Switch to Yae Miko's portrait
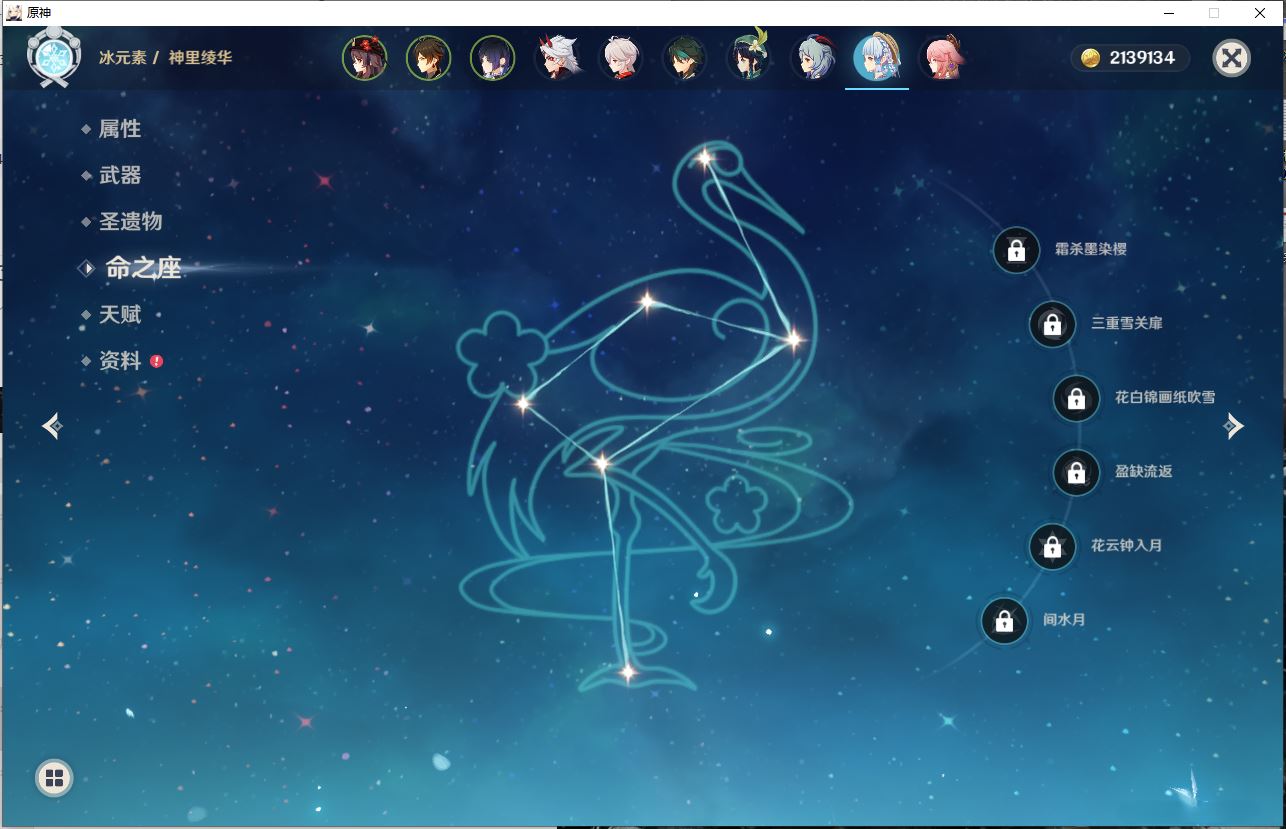Viewport: 1286px width, 829px height. 941,59
